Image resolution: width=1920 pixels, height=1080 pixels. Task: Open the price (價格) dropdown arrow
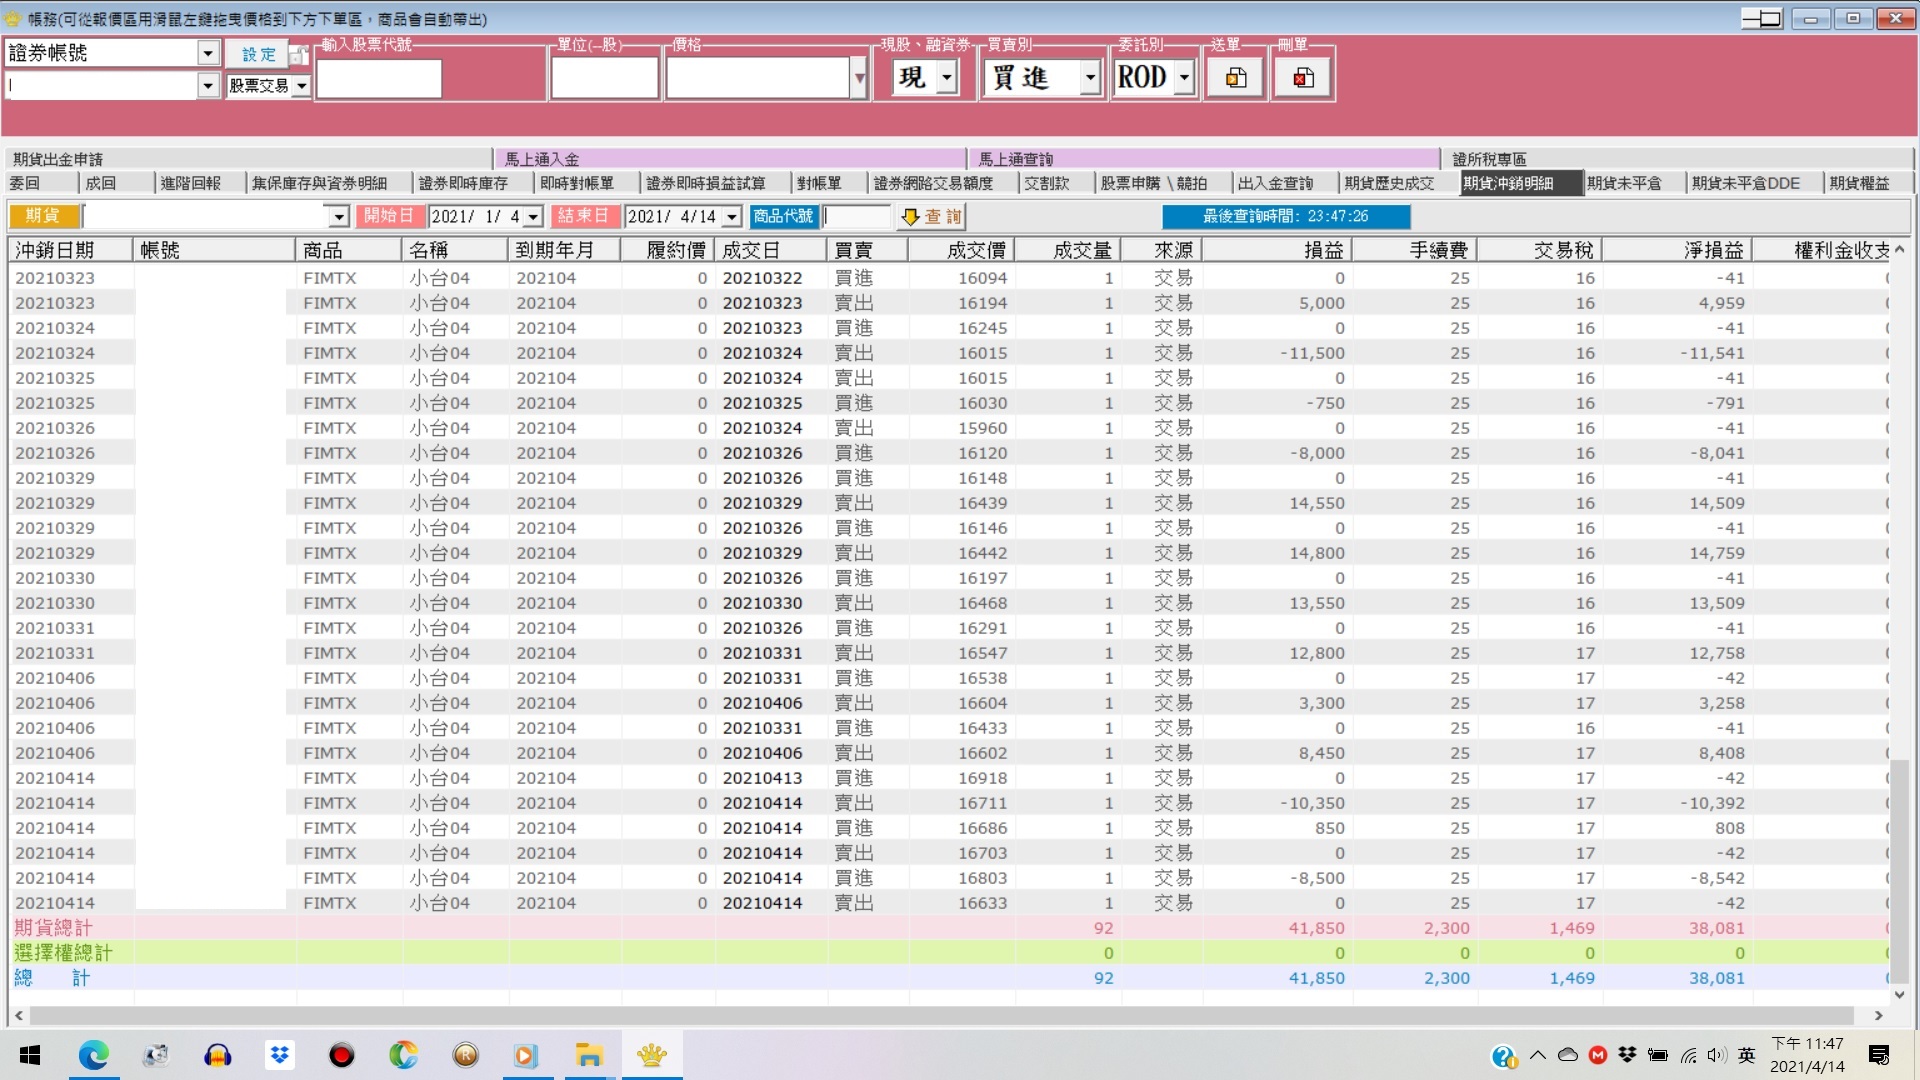point(858,78)
